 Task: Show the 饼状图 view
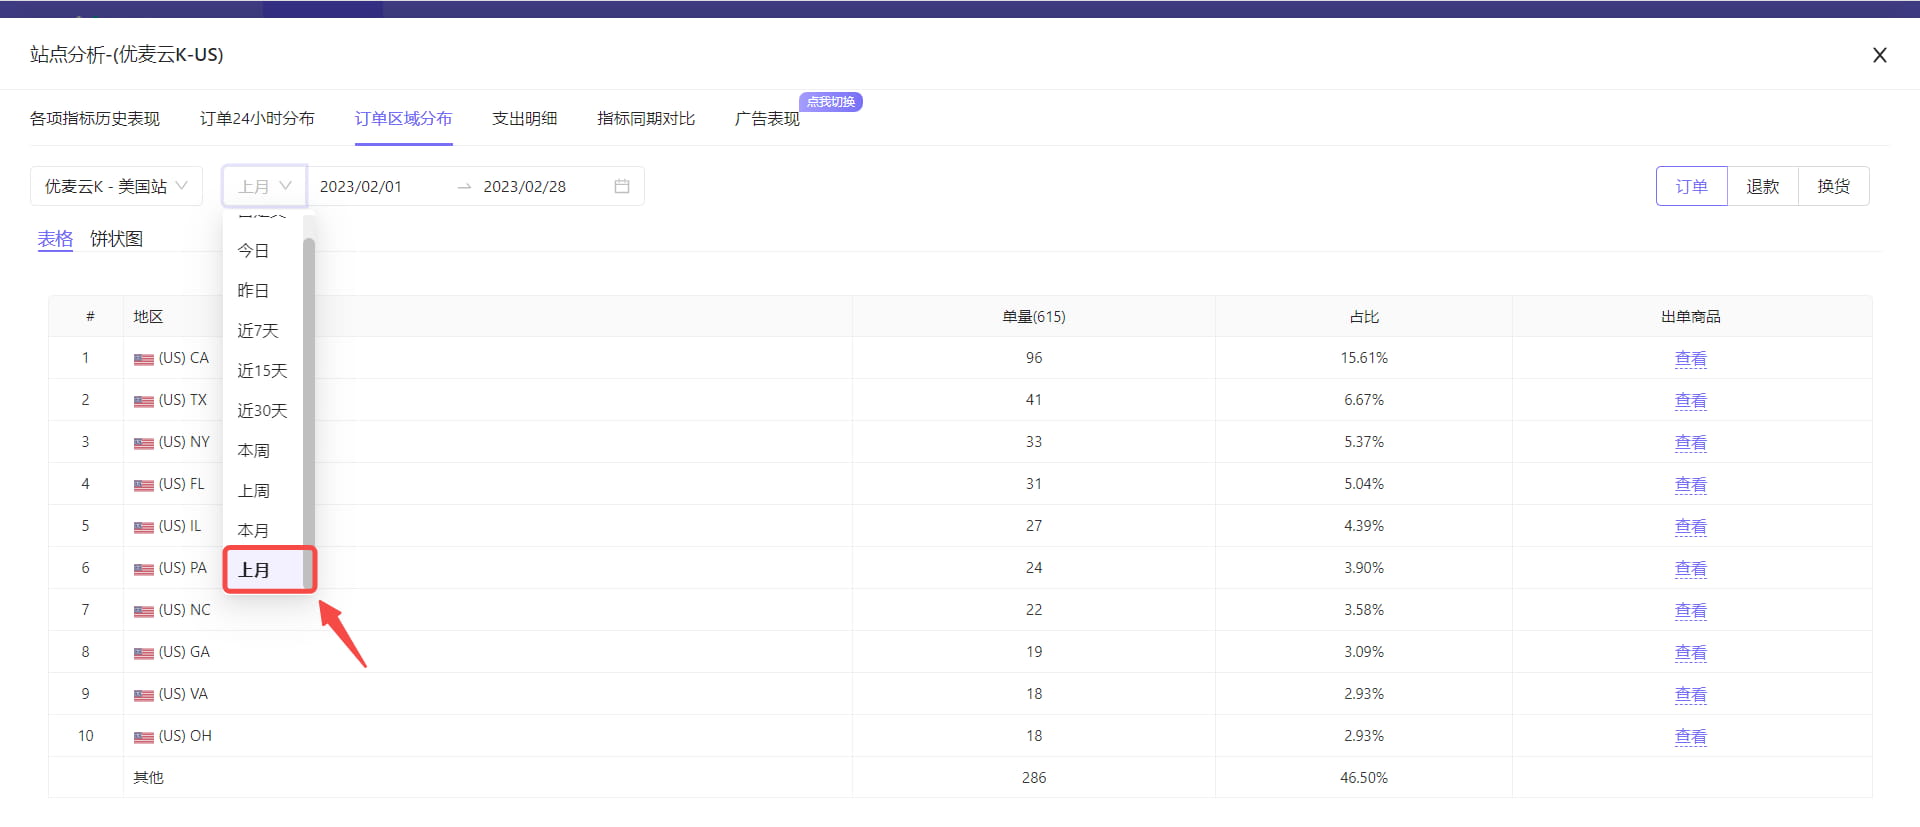pyautogui.click(x=116, y=239)
